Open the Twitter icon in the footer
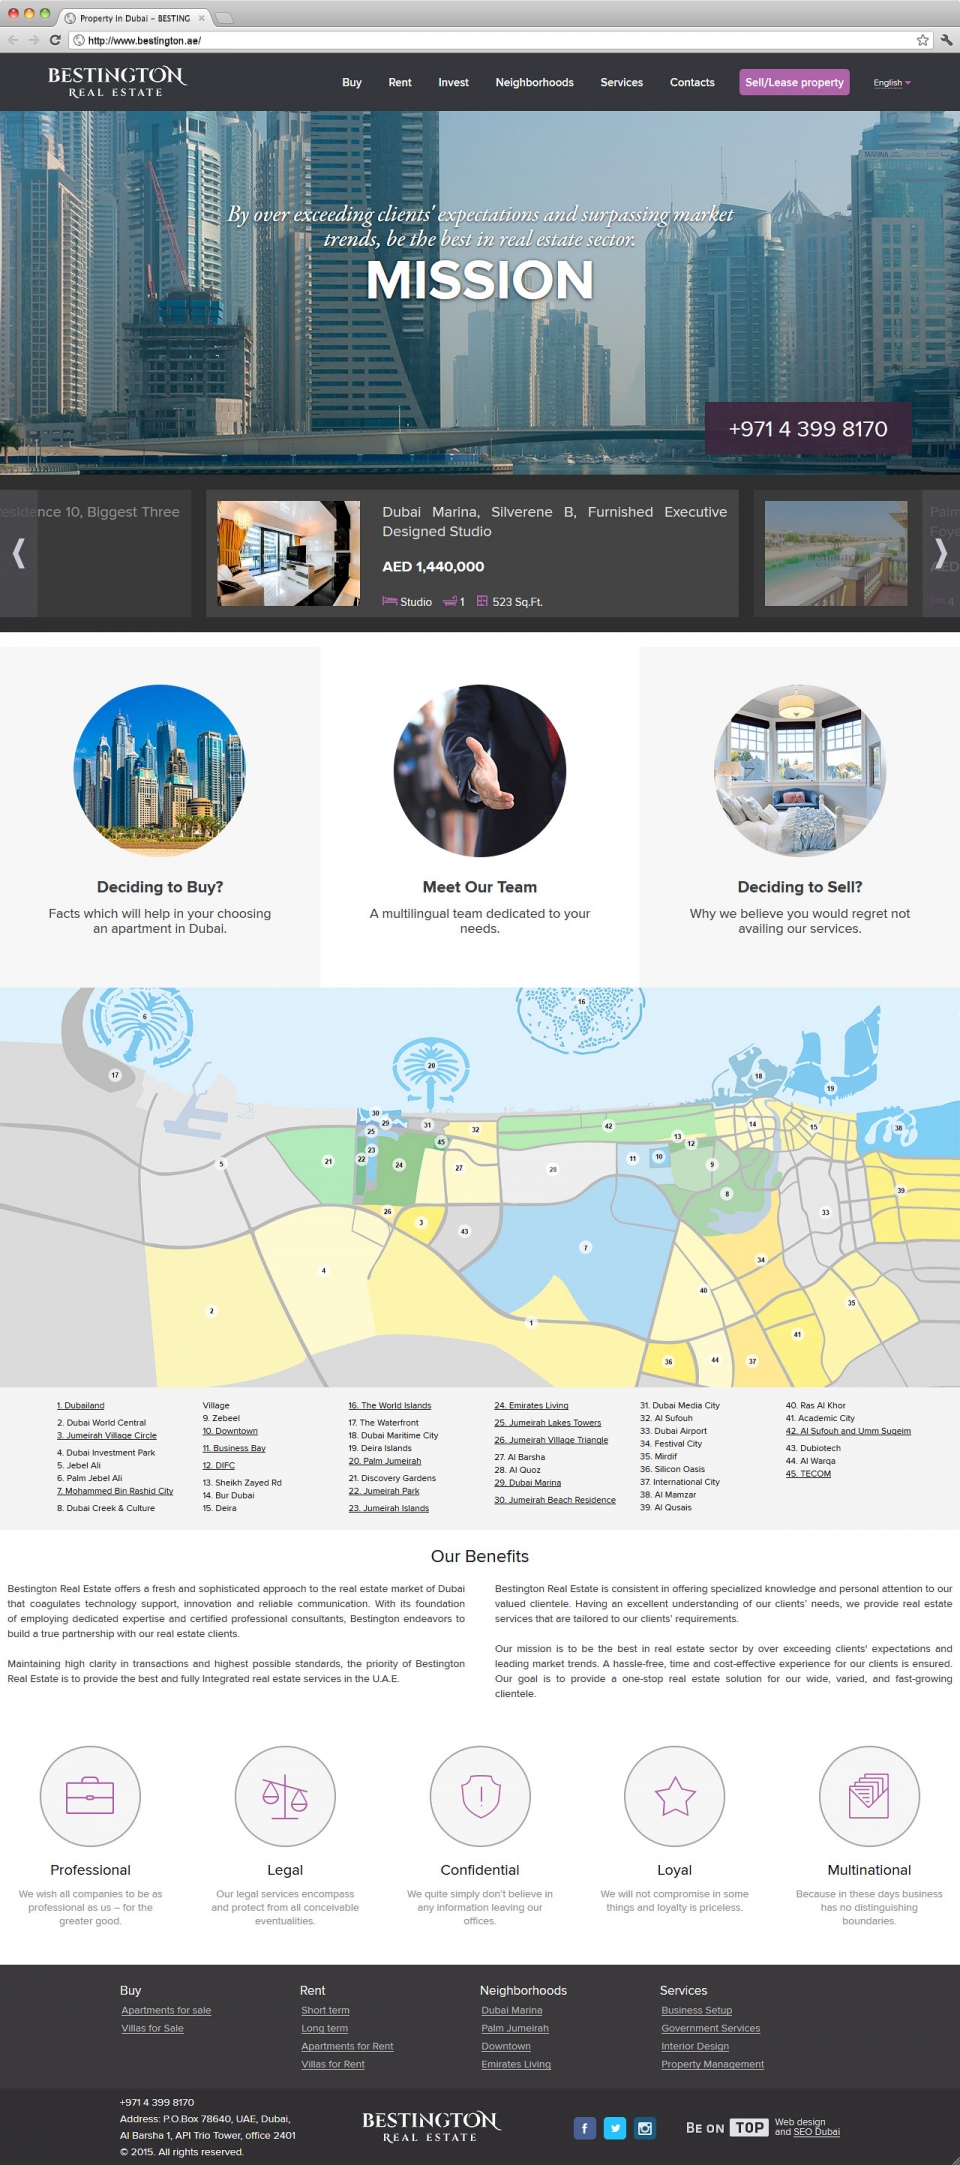 tap(615, 2128)
